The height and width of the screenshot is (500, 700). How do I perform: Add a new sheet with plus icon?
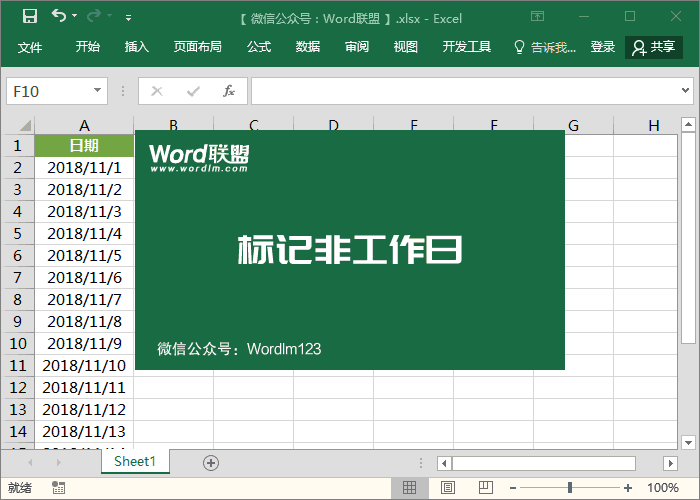210,462
